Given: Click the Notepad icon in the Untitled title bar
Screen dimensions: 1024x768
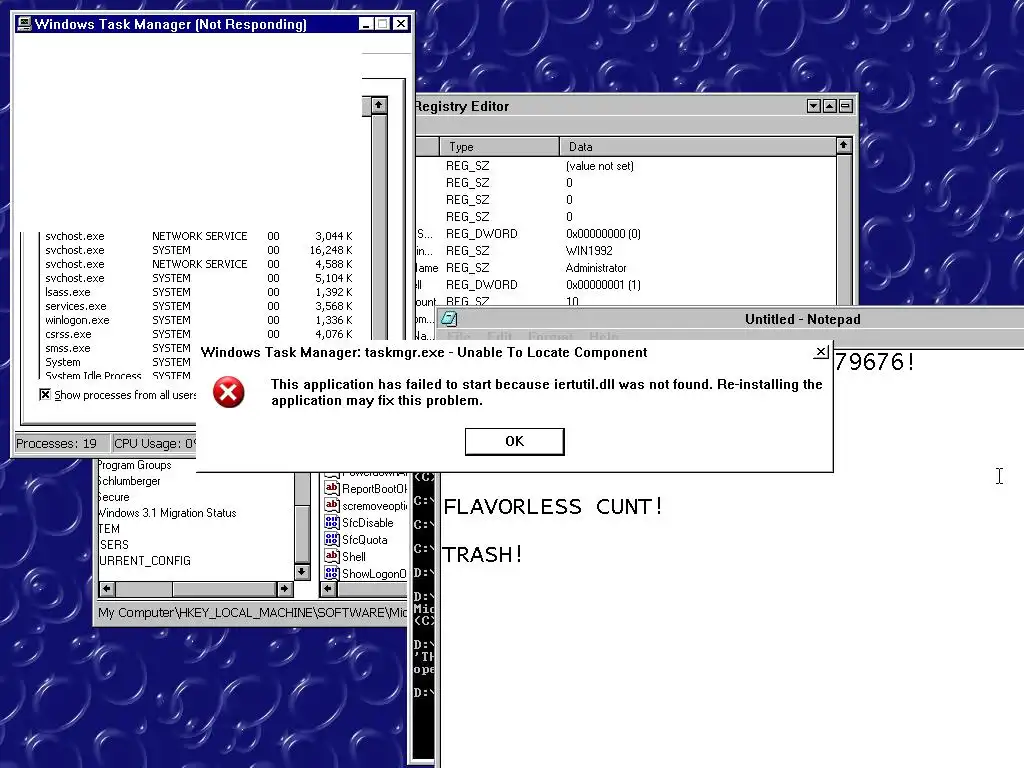Looking at the screenshot, I should coord(449,319).
